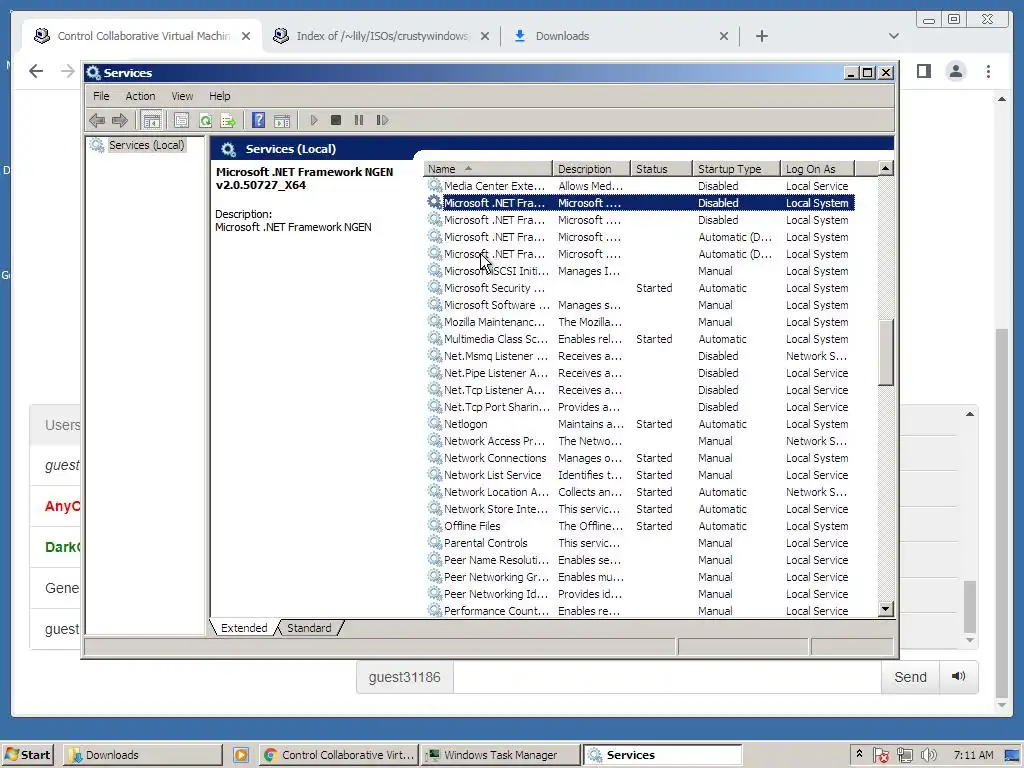Select the Microsoft Security service row

click(640, 288)
